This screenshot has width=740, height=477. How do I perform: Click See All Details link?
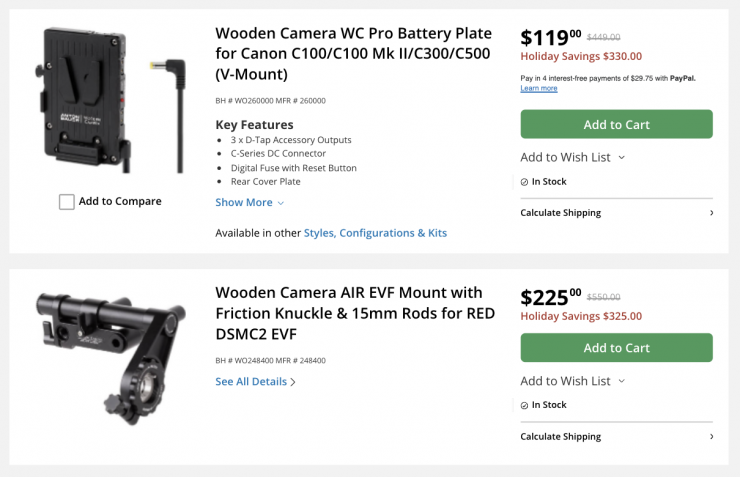point(250,382)
